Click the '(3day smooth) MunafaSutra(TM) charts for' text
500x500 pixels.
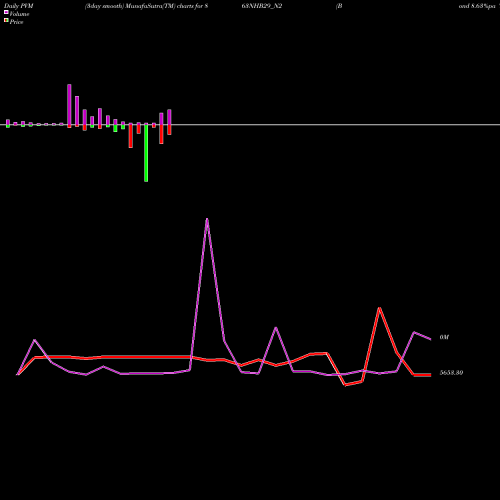[144, 6]
